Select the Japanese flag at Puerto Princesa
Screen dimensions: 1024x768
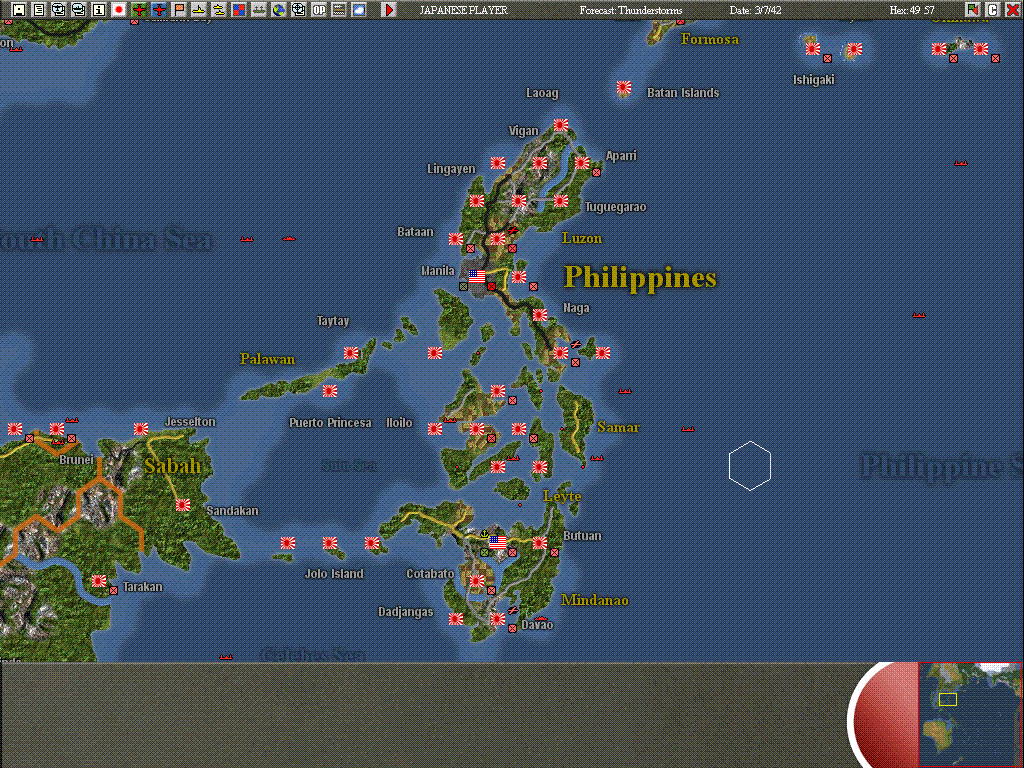[x=330, y=391]
